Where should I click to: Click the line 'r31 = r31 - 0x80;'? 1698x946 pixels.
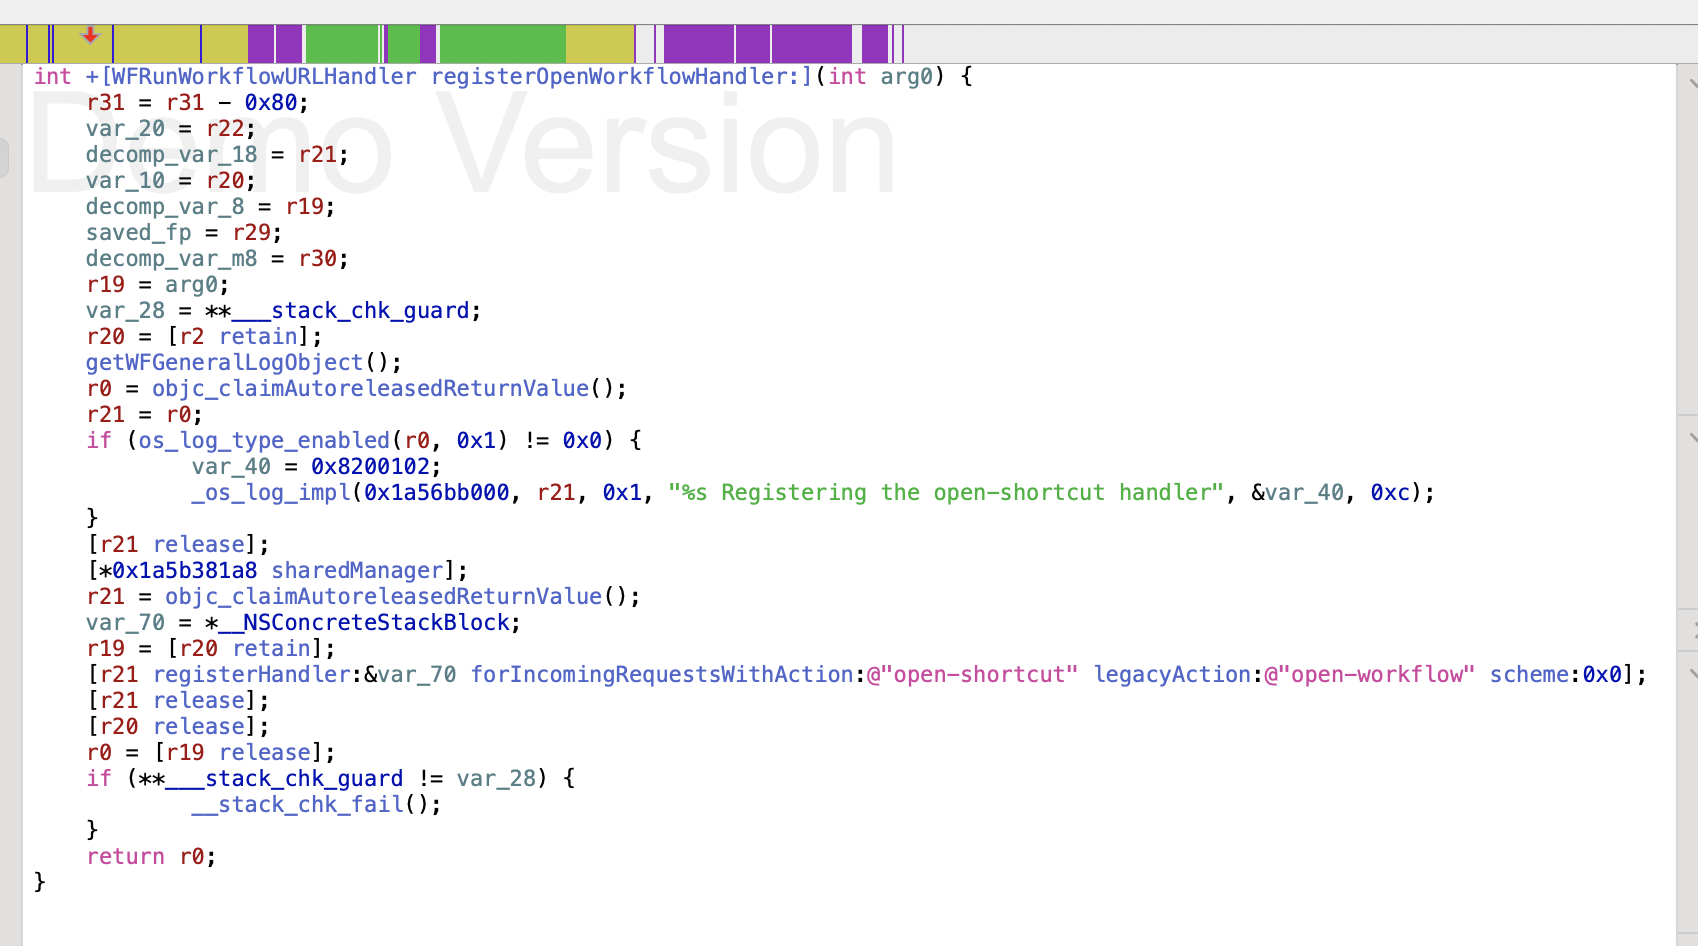[x=197, y=103]
